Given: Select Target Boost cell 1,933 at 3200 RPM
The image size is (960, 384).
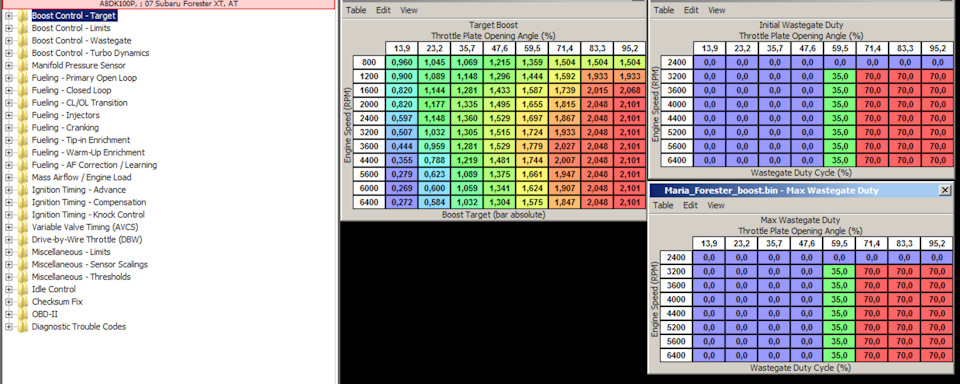Looking at the screenshot, I should coord(564,132).
